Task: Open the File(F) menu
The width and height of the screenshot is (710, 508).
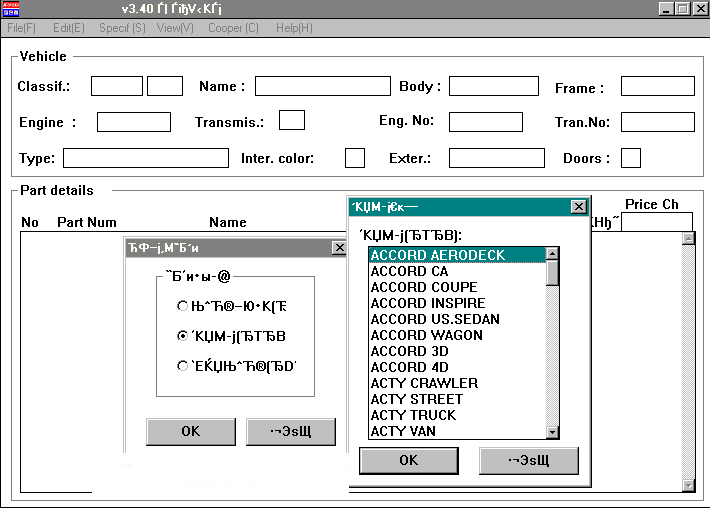Action: [x=21, y=28]
